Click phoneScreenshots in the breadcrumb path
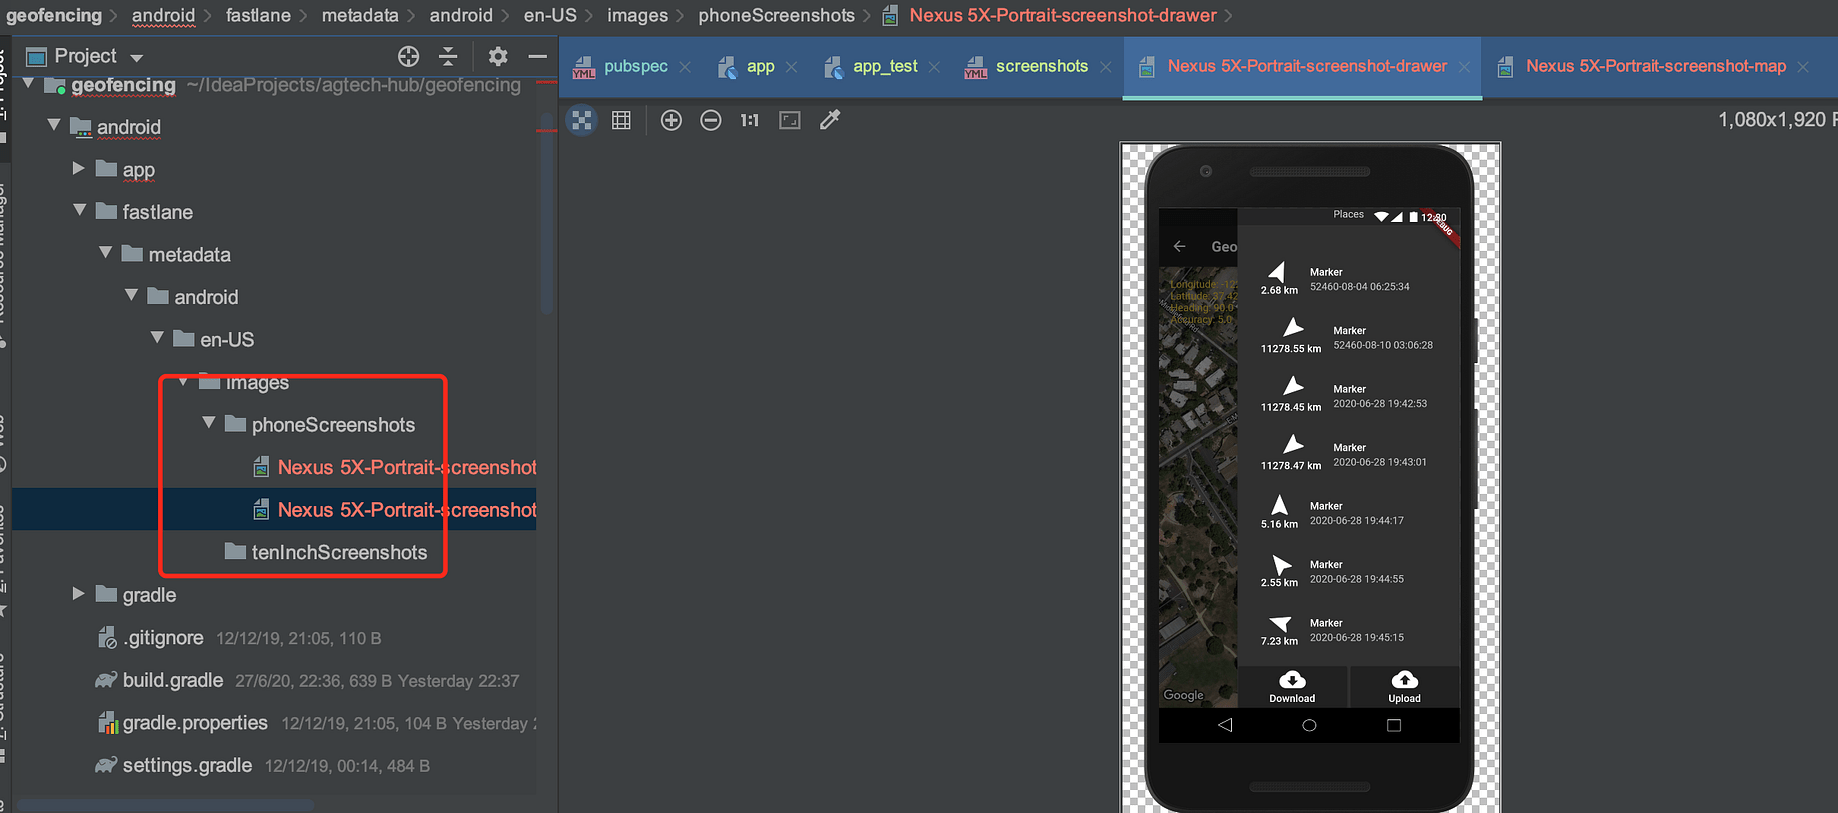1838x813 pixels. pos(776,15)
